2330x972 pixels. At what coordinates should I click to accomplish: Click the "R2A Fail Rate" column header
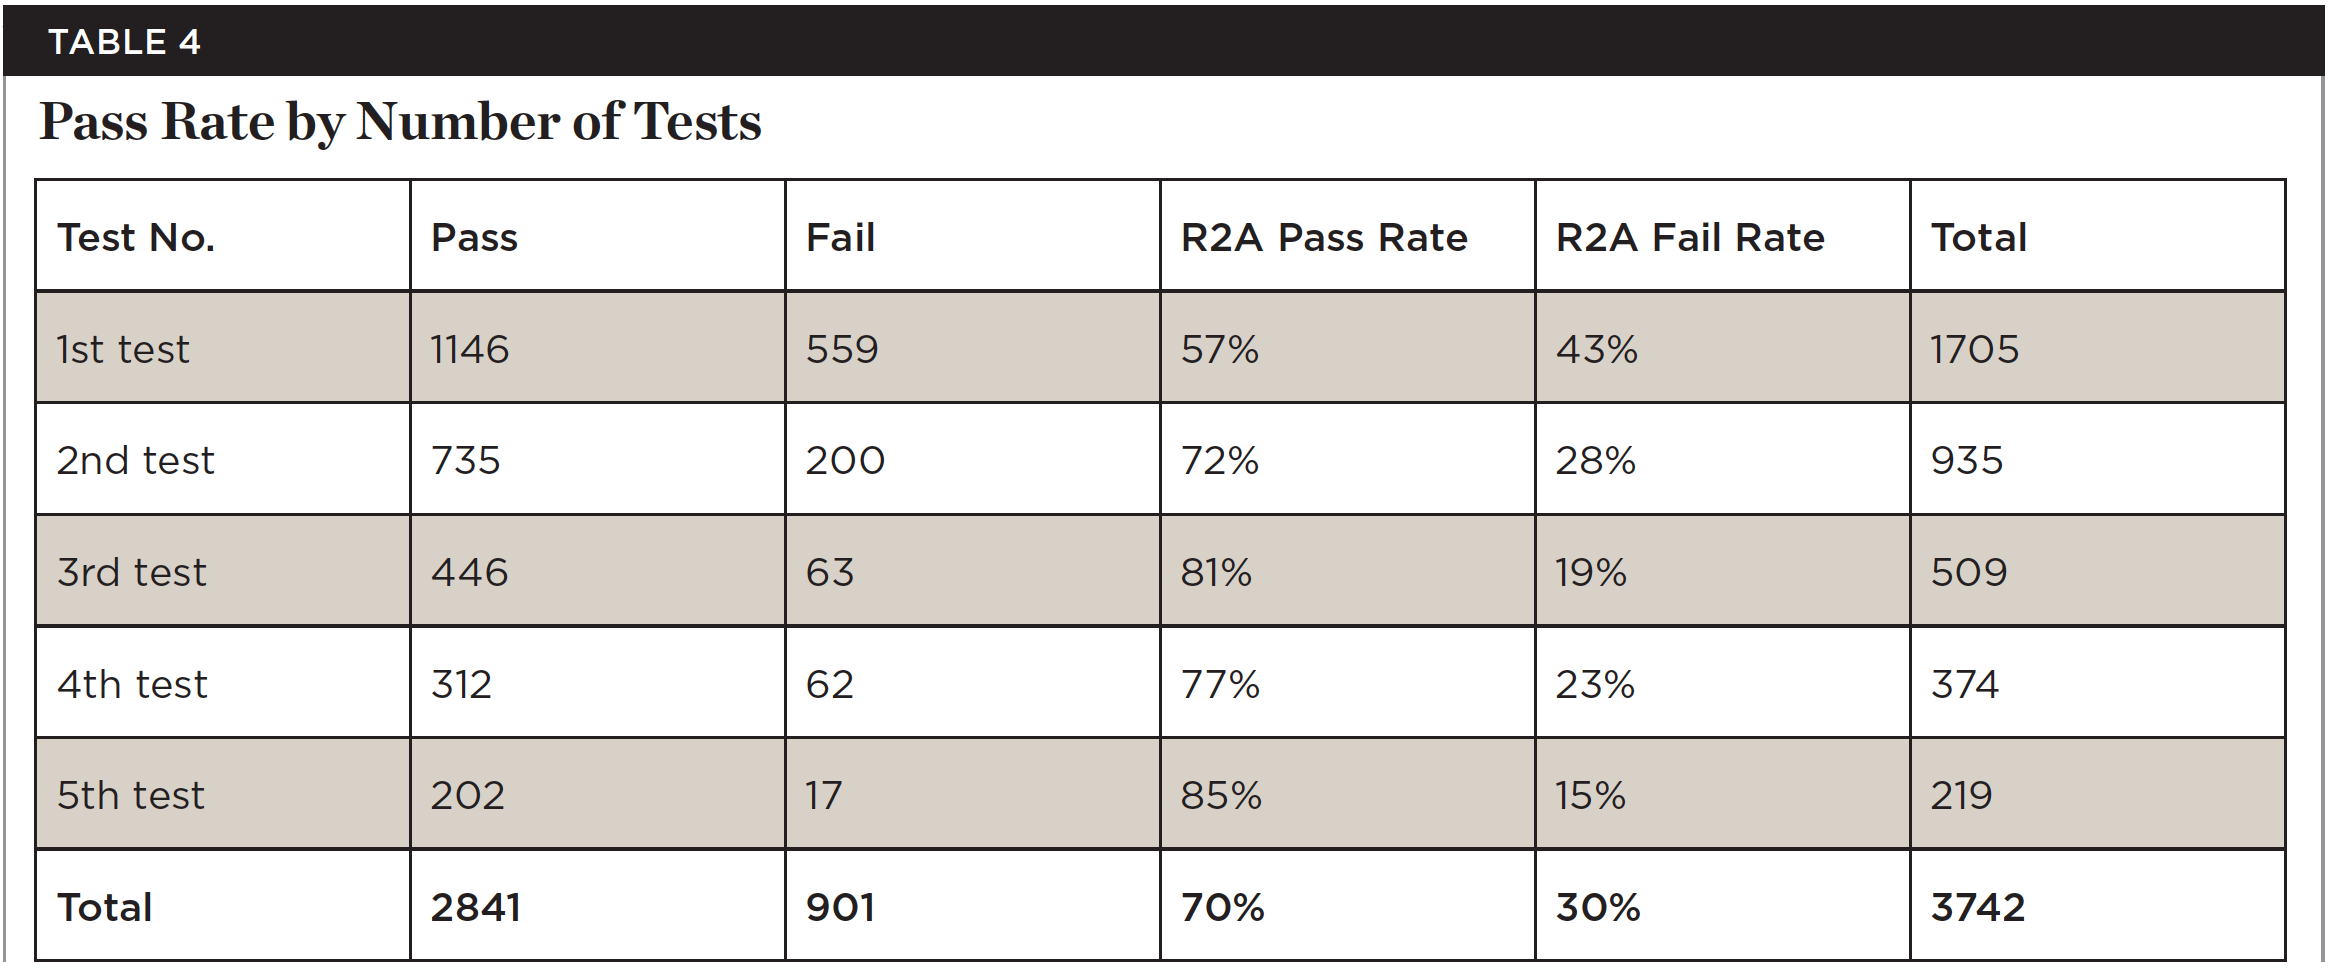[x=1689, y=238]
